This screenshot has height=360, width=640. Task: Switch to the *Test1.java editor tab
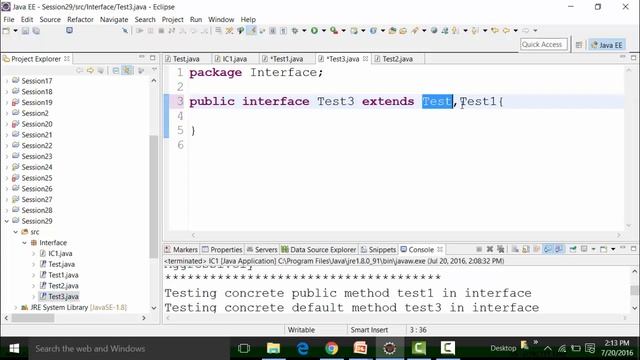coord(287,59)
